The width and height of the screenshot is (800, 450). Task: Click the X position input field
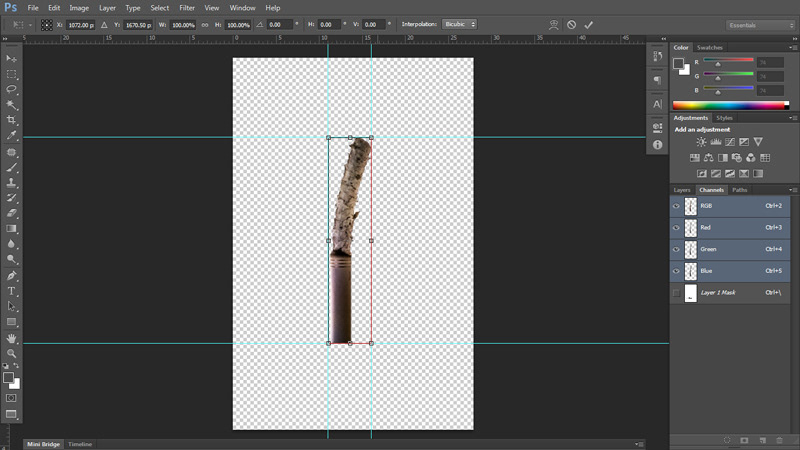click(x=83, y=24)
